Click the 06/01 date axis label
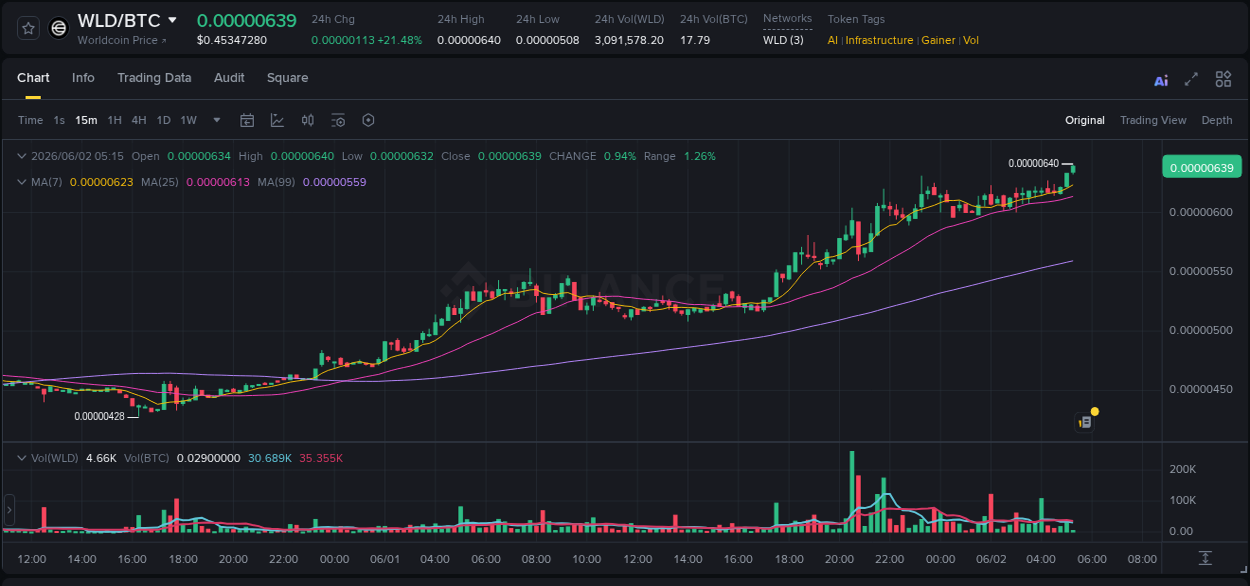This screenshot has width=1250, height=586. click(385, 559)
